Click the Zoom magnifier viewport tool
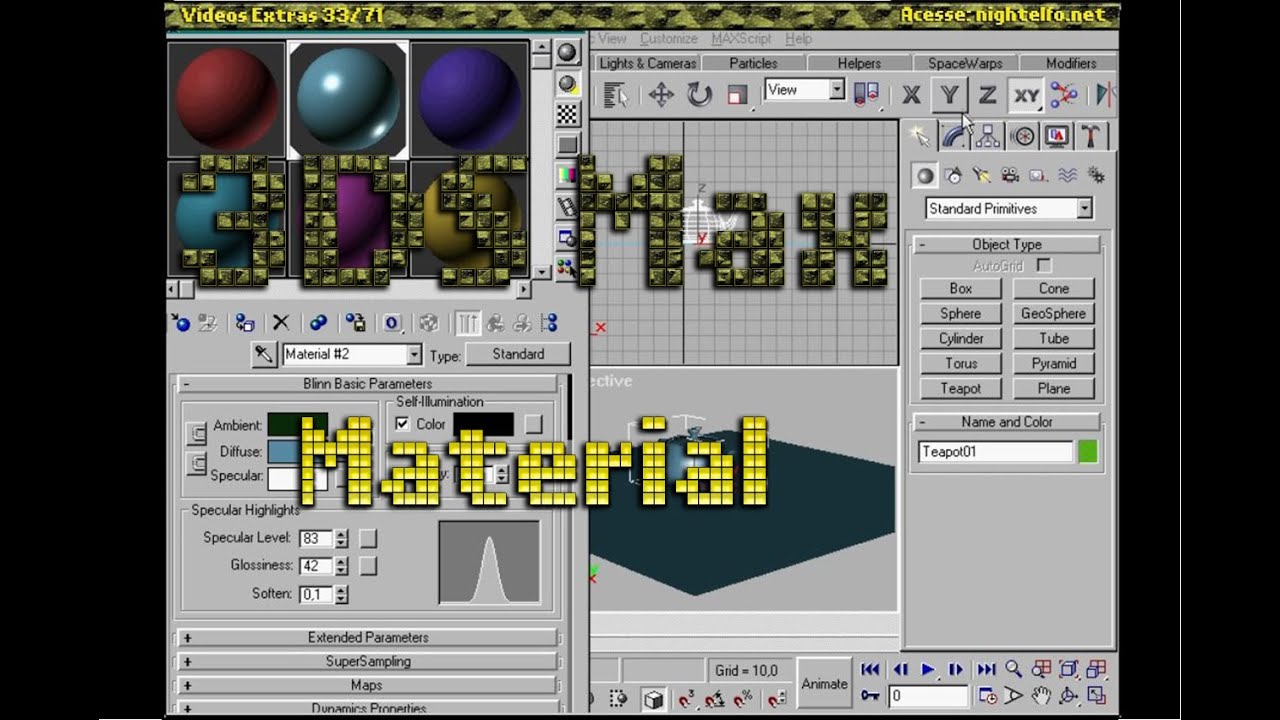1280x720 pixels. [1013, 669]
